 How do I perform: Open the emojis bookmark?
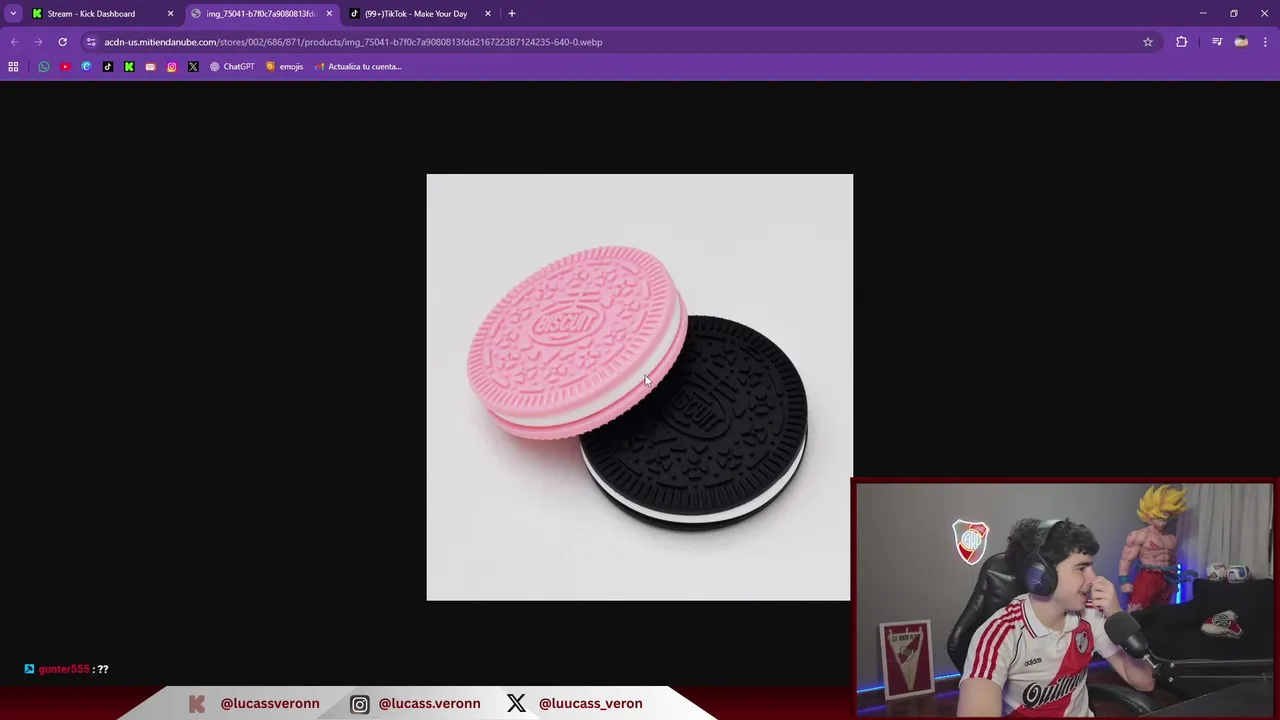[285, 66]
